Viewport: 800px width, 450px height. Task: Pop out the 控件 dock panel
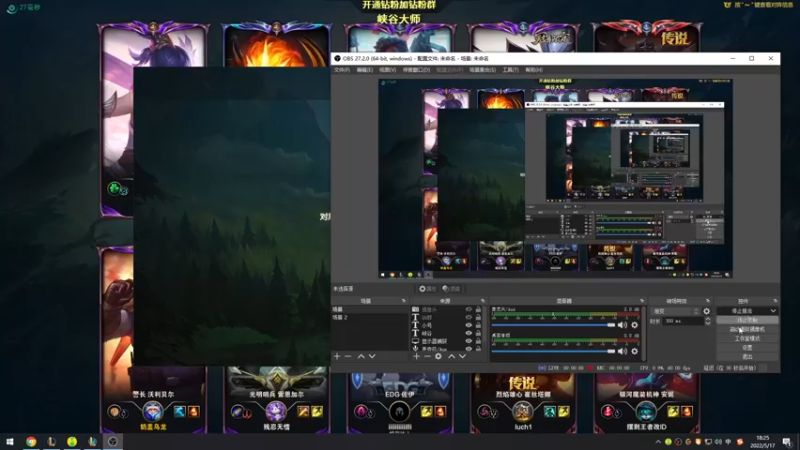tap(775, 301)
